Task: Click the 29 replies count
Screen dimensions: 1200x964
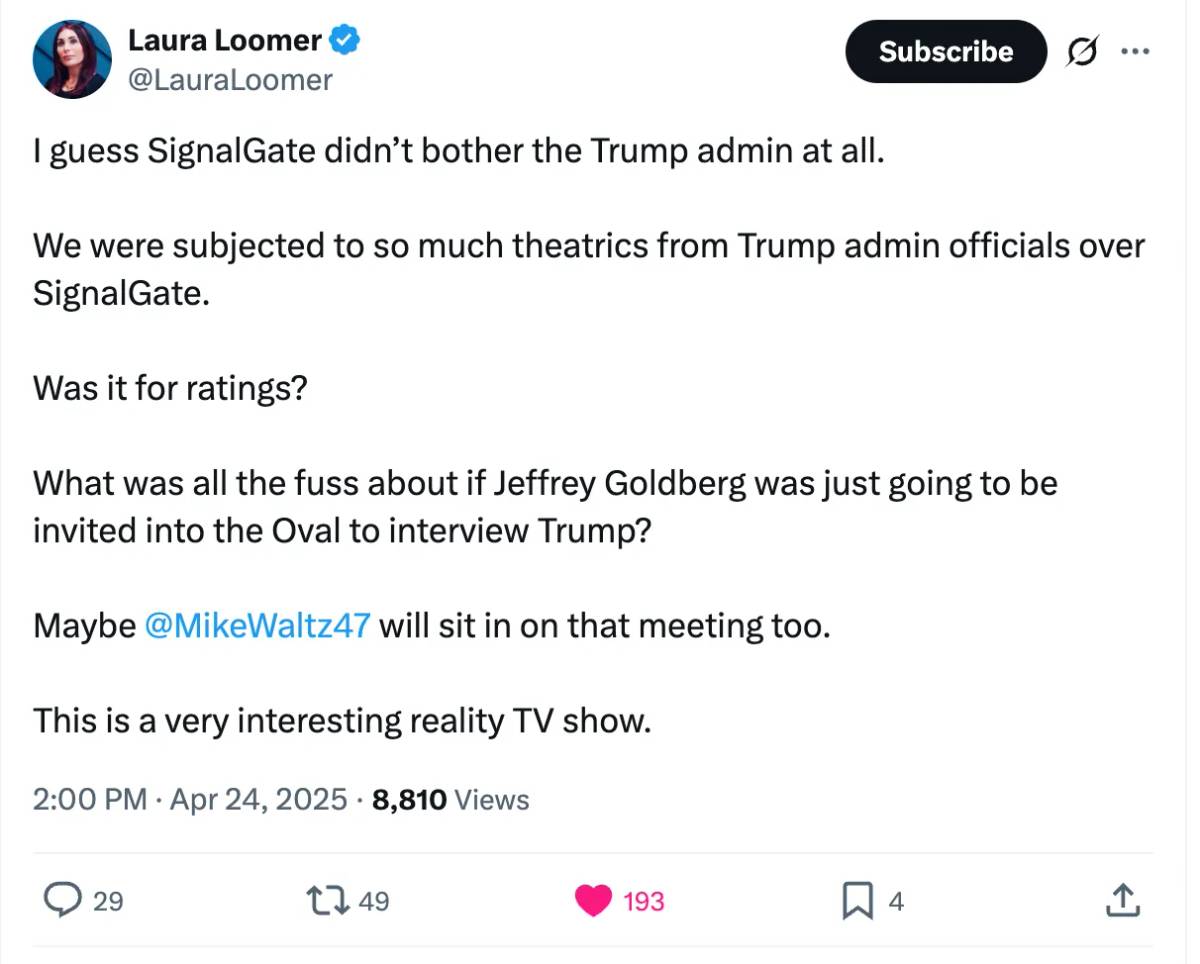Action: 108,902
